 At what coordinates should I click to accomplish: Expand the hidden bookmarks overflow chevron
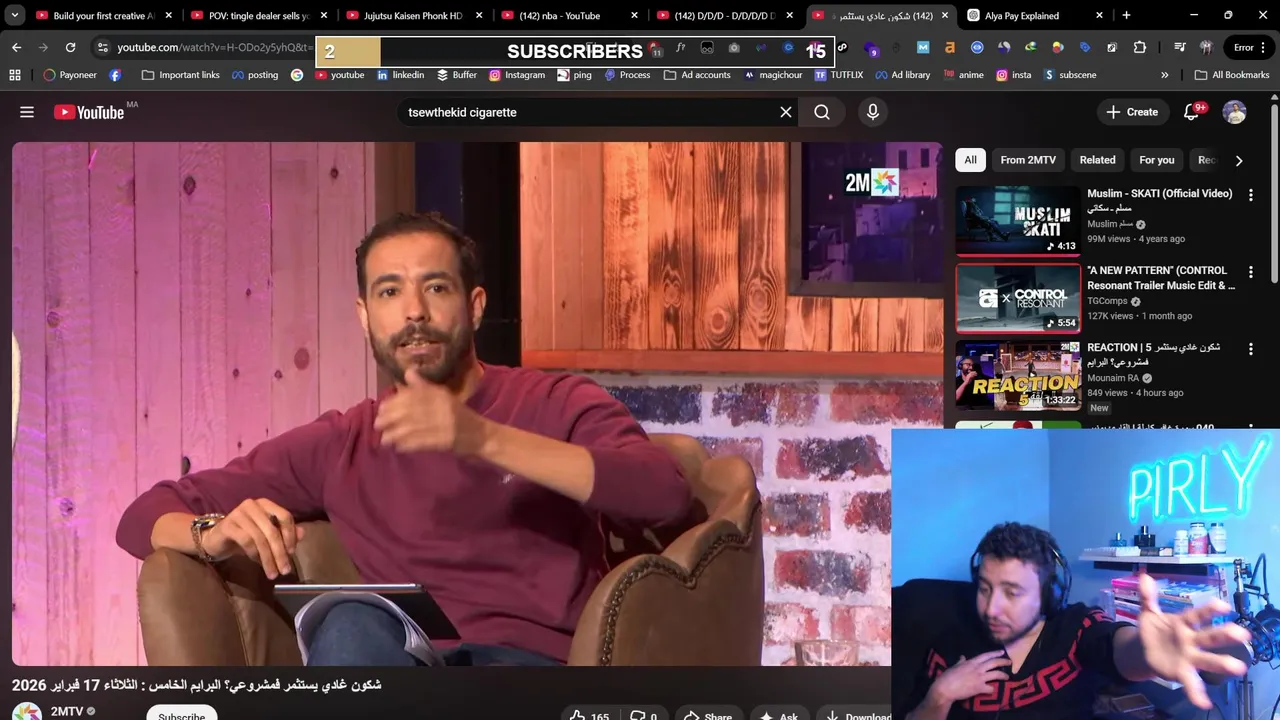click(x=1164, y=75)
